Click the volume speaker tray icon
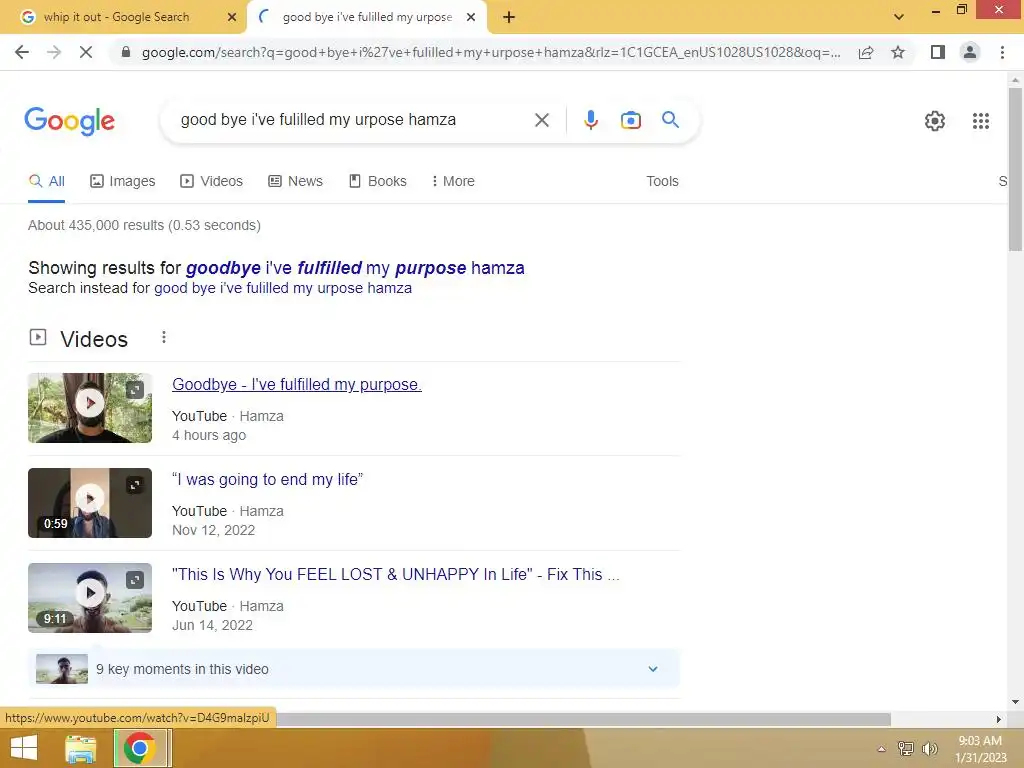The height and width of the screenshot is (768, 1024). click(929, 749)
